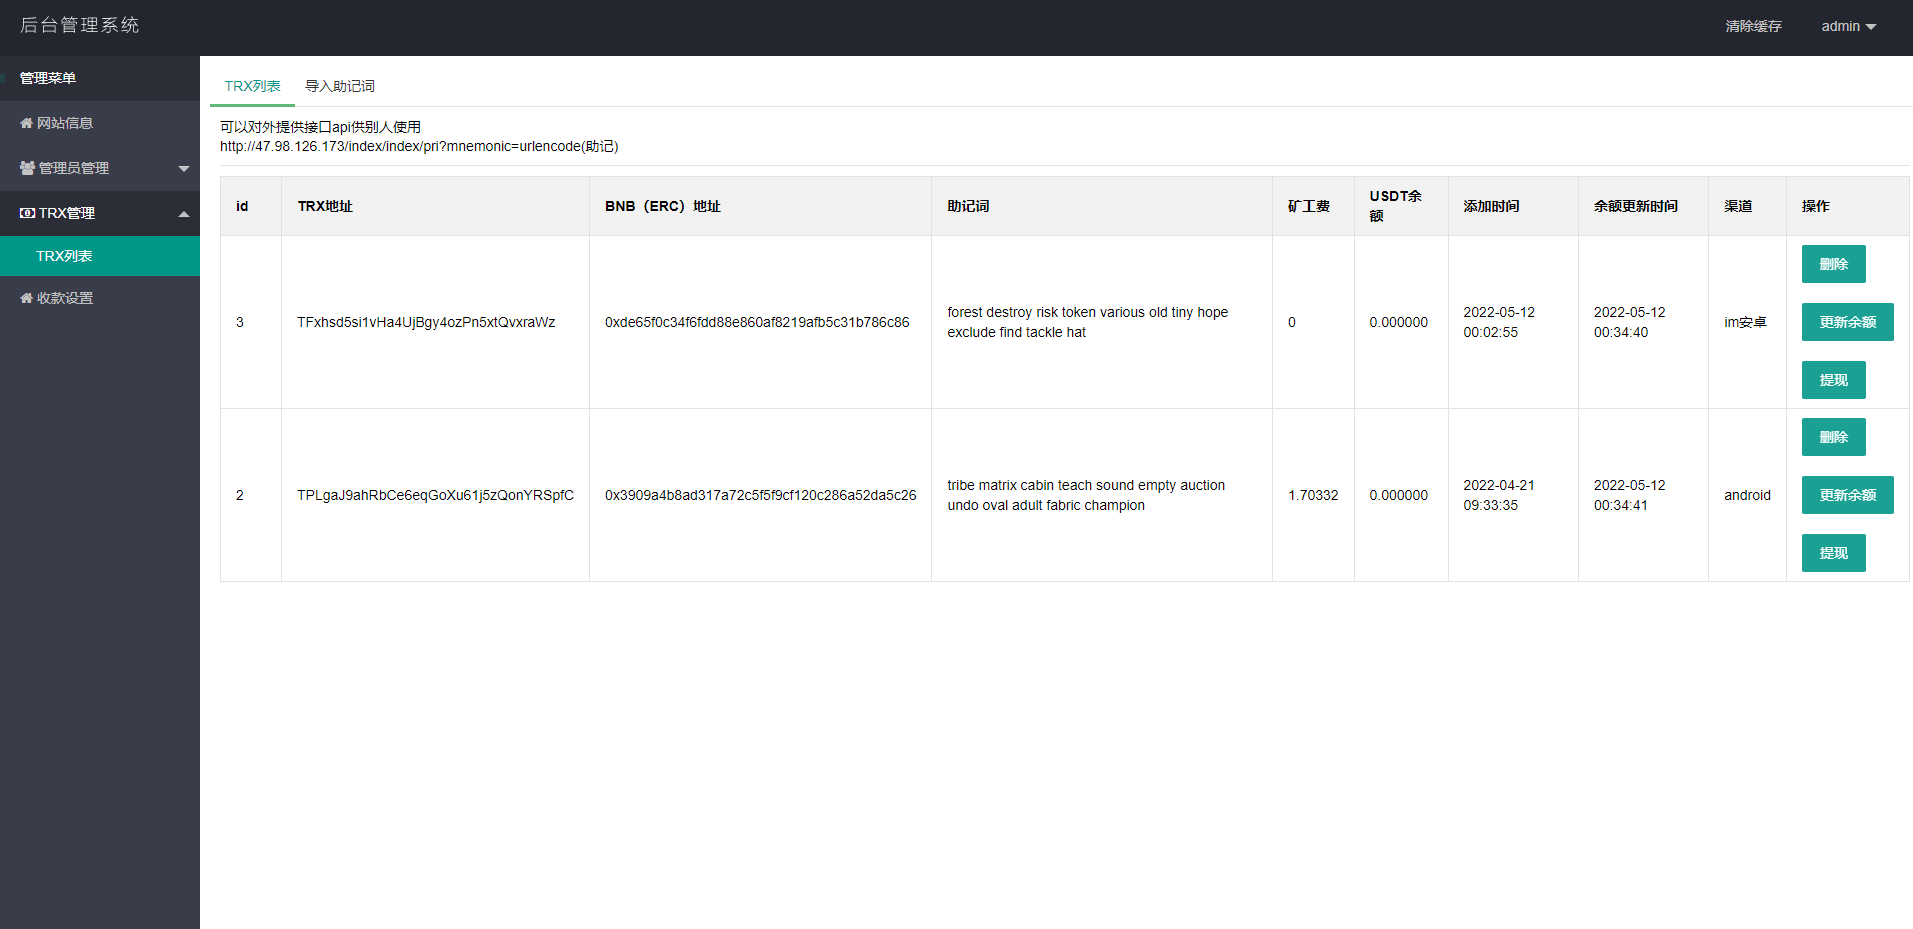Open the admin user dropdown
This screenshot has width=1913, height=929.
point(1848,26)
